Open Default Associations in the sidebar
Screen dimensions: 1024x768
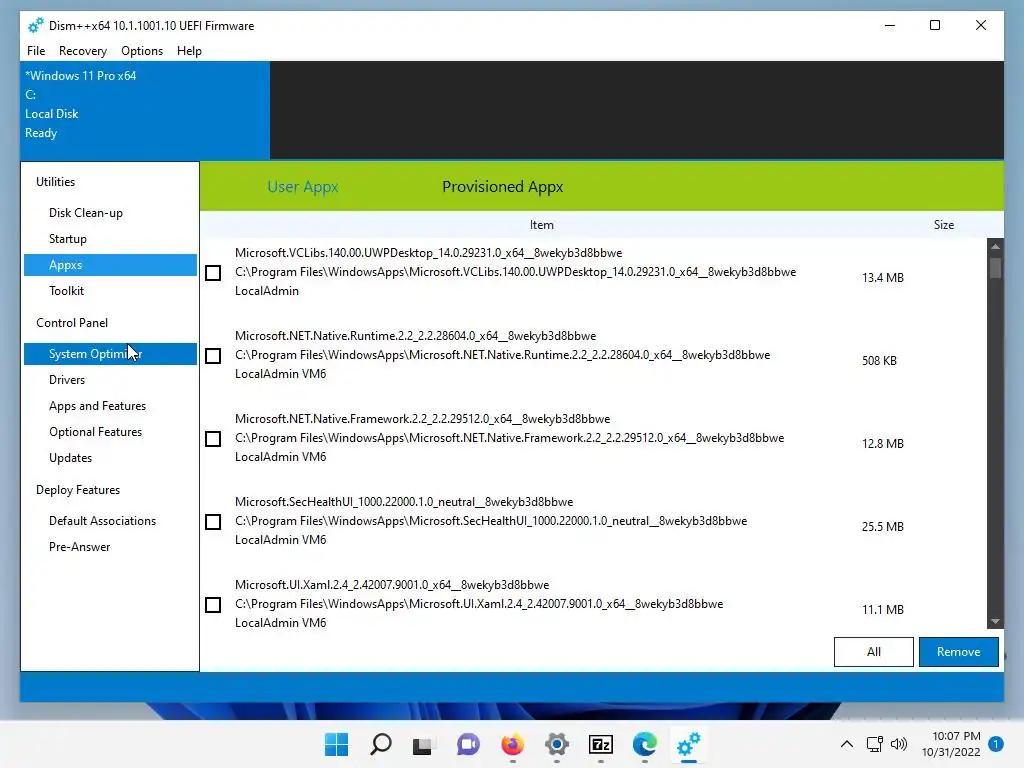pos(110,521)
